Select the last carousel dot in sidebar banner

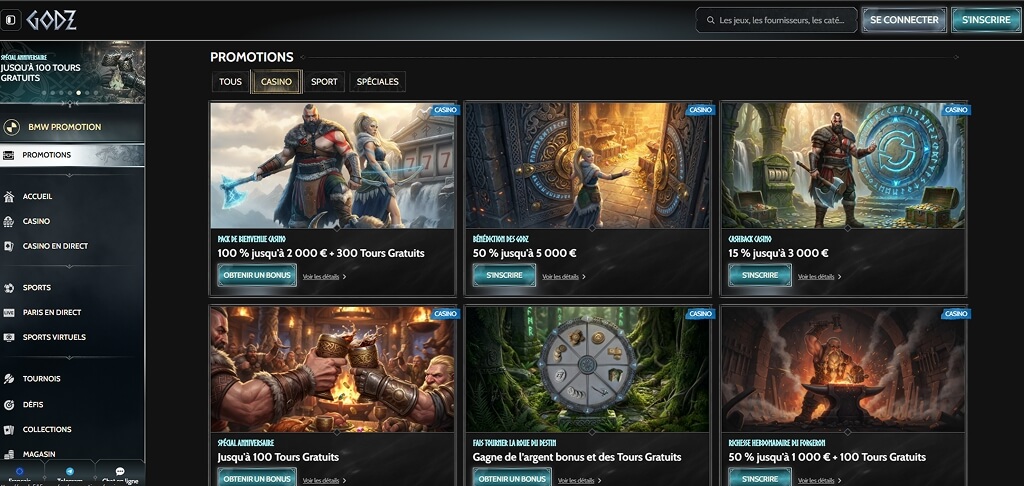95,93
